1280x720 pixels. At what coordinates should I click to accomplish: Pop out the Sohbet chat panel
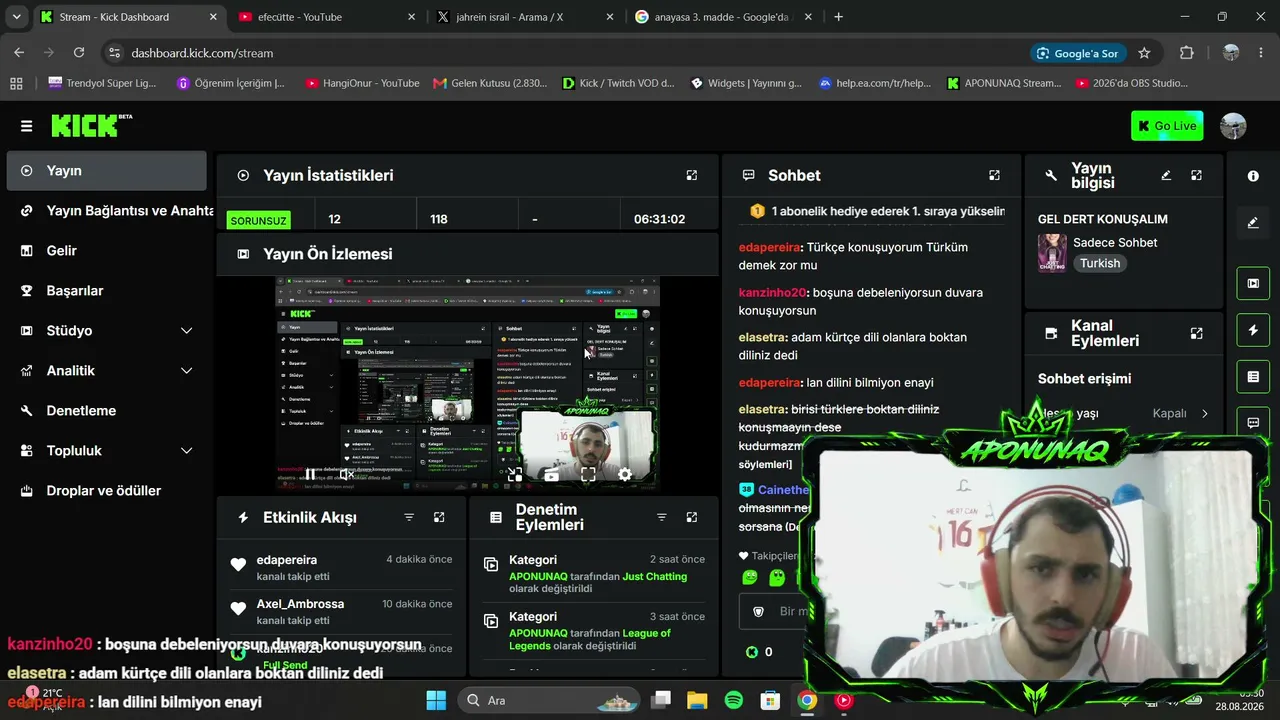coord(994,175)
